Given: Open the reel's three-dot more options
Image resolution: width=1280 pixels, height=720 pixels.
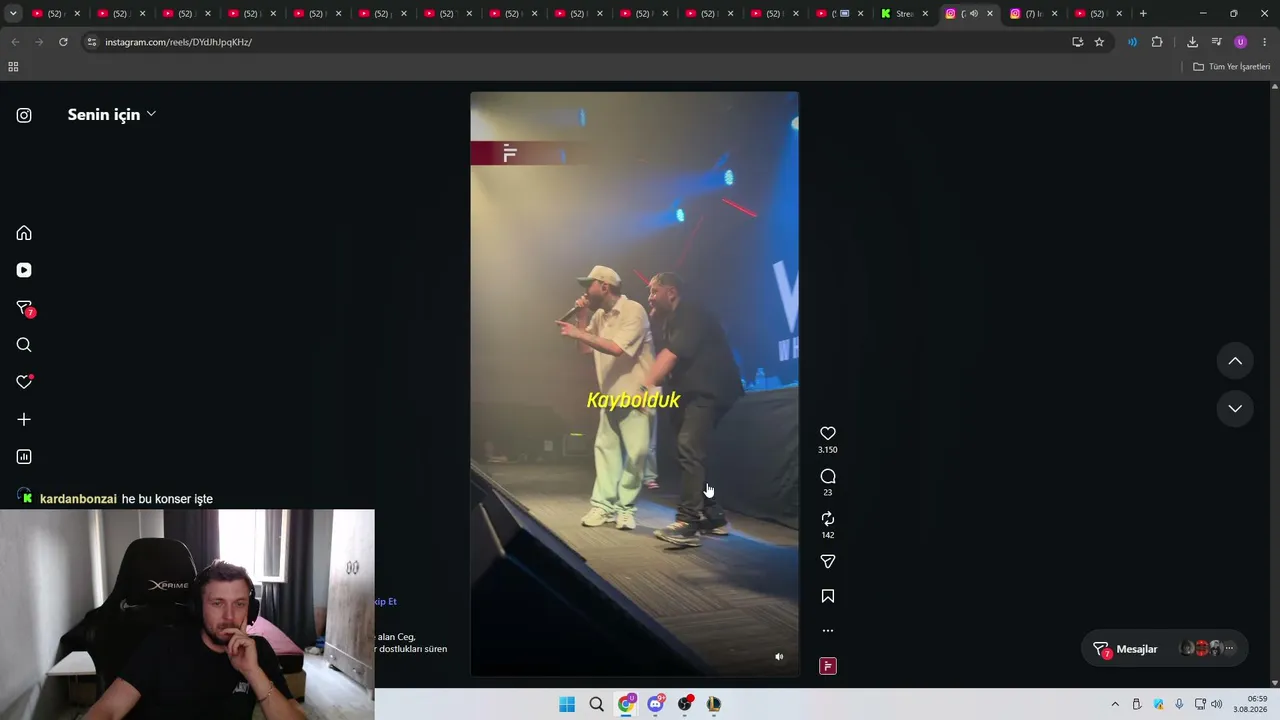Looking at the screenshot, I should click(x=828, y=631).
